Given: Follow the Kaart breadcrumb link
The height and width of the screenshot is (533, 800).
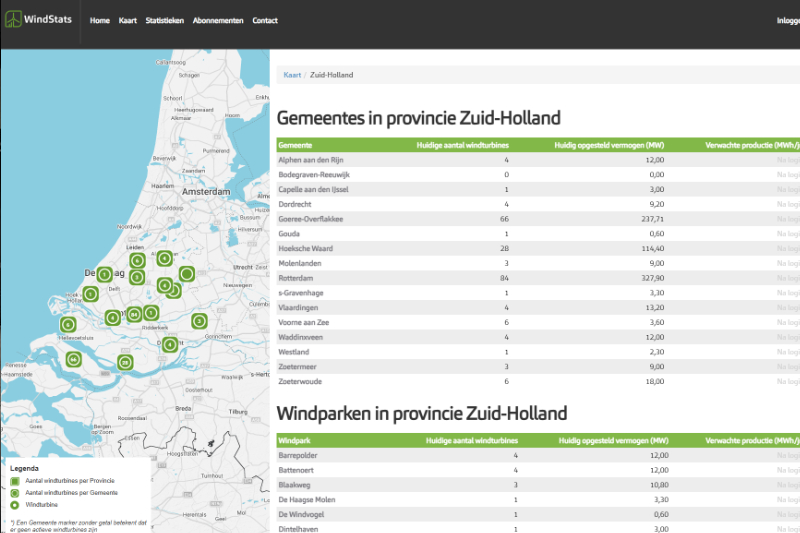Looking at the screenshot, I should pyautogui.click(x=292, y=75).
